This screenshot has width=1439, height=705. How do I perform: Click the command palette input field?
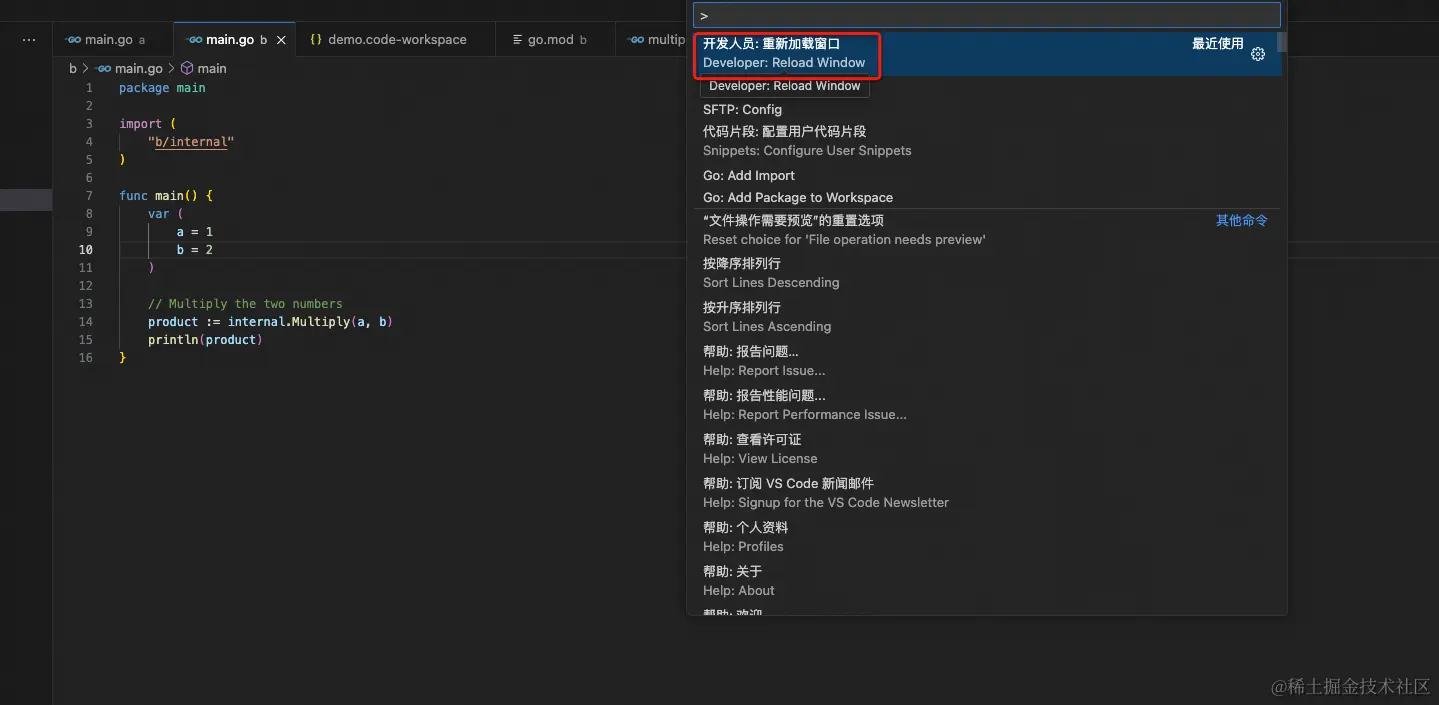click(x=986, y=15)
